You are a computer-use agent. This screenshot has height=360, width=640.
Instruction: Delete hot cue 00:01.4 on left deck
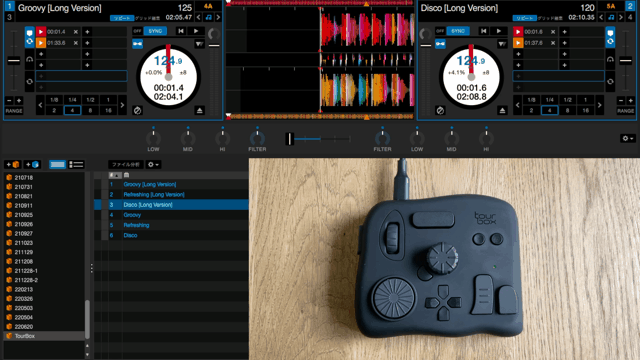[76, 31]
